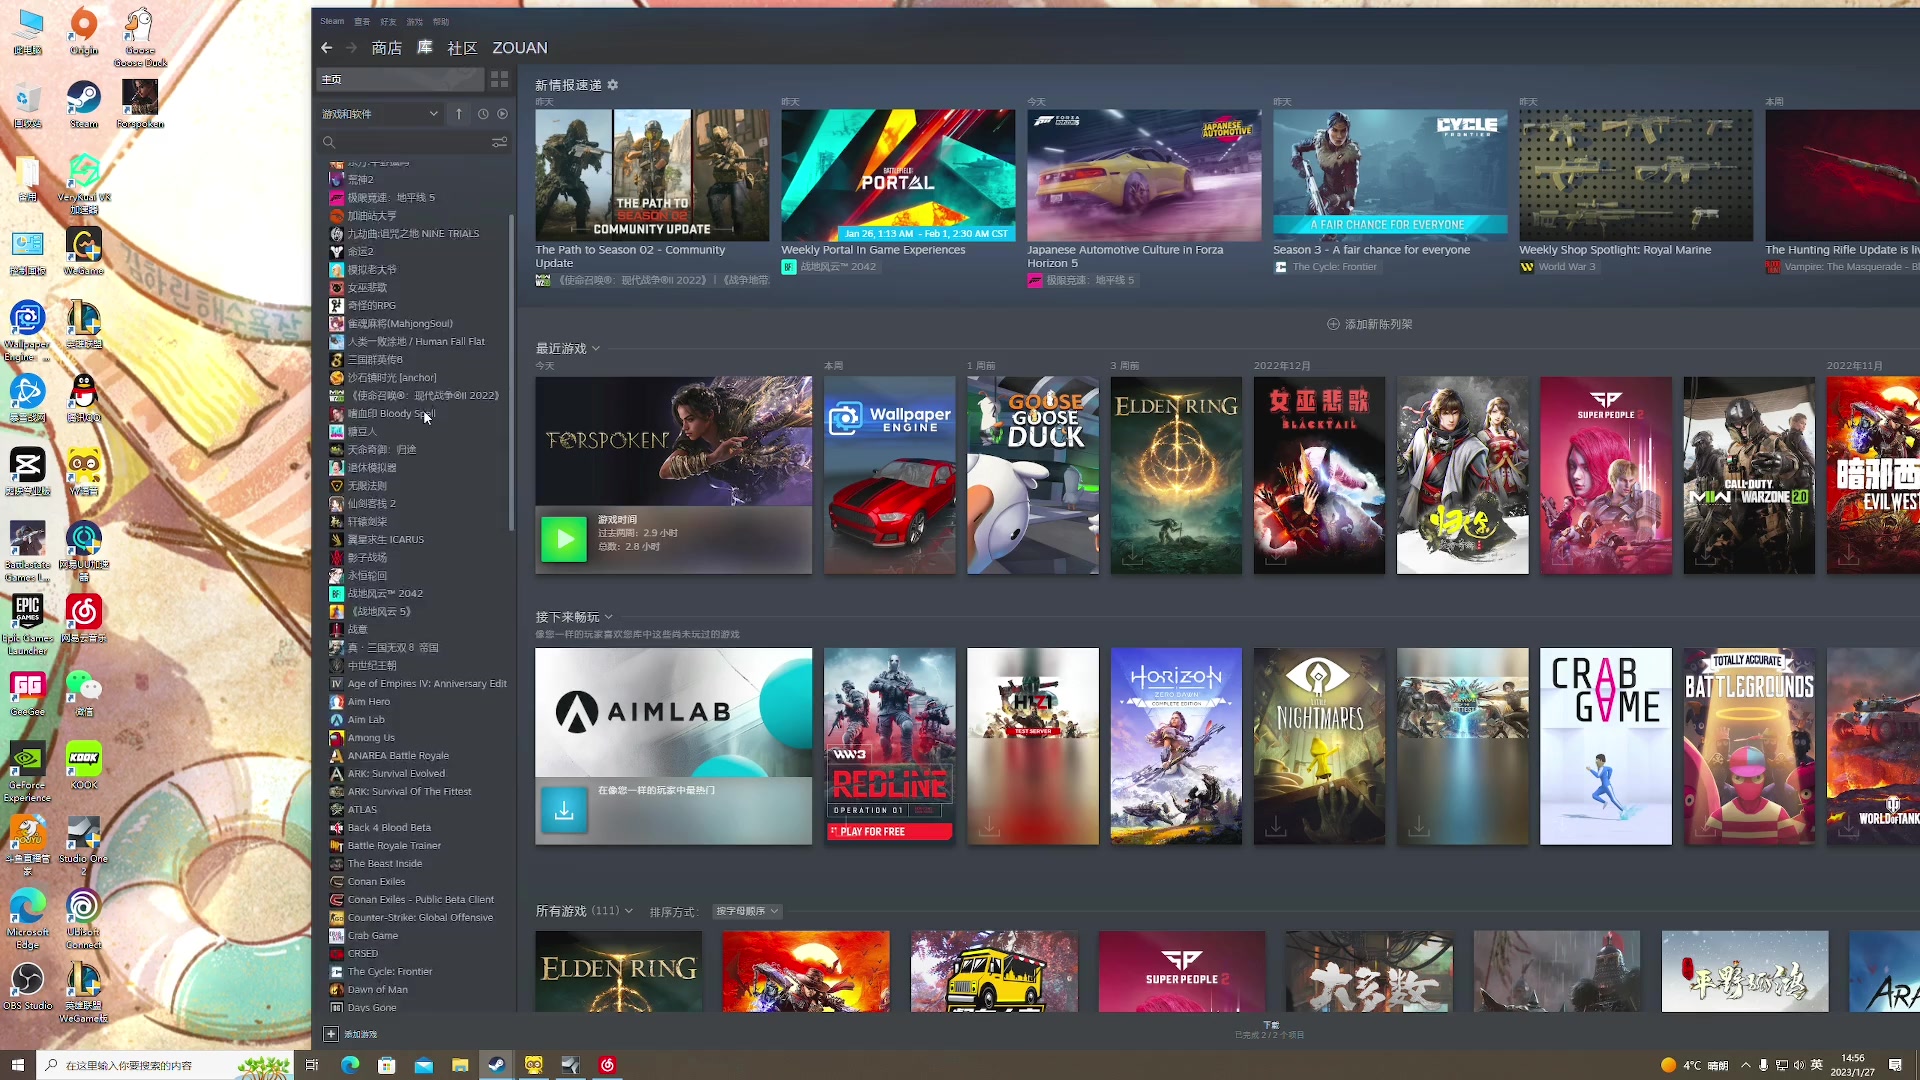Click NetEase Cloud Music taskbar icon

pyautogui.click(x=607, y=1065)
